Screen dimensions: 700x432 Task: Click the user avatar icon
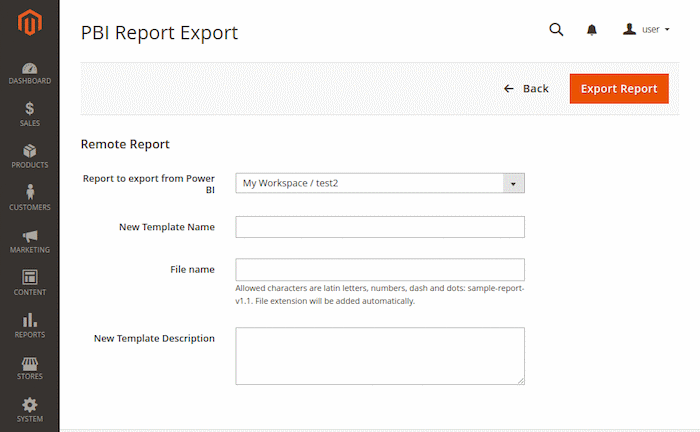[629, 29]
